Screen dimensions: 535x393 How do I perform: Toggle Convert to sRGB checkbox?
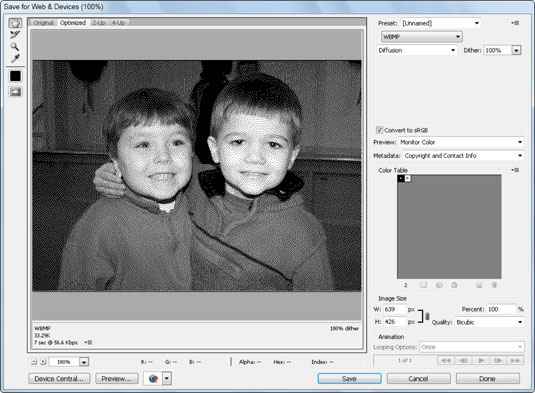tap(379, 130)
